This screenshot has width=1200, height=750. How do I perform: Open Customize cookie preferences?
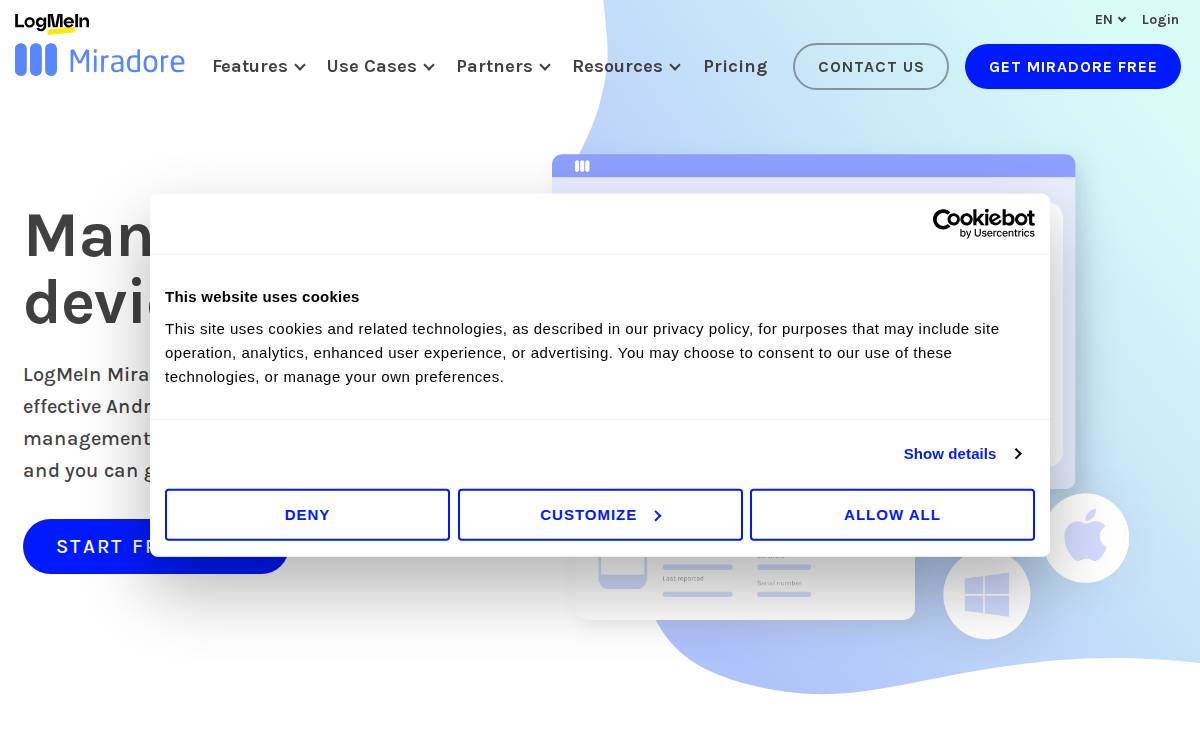tap(600, 515)
